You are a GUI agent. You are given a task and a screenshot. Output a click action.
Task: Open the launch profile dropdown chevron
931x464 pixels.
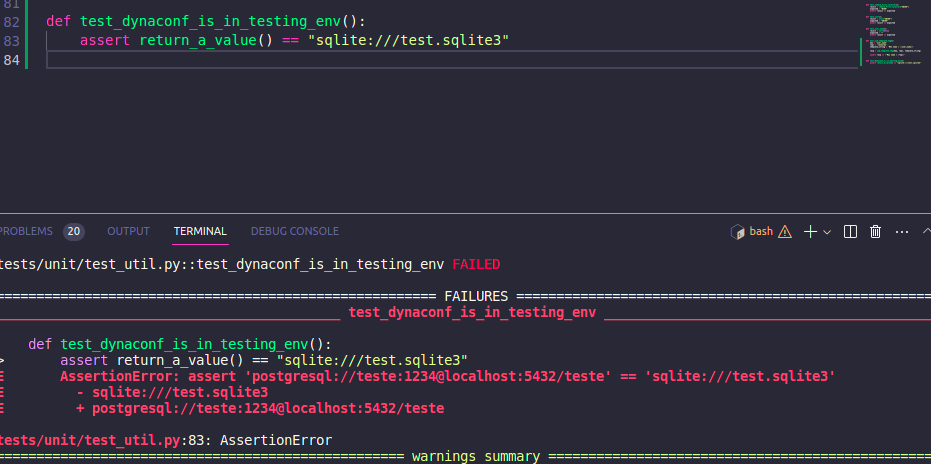pyautogui.click(x=826, y=232)
